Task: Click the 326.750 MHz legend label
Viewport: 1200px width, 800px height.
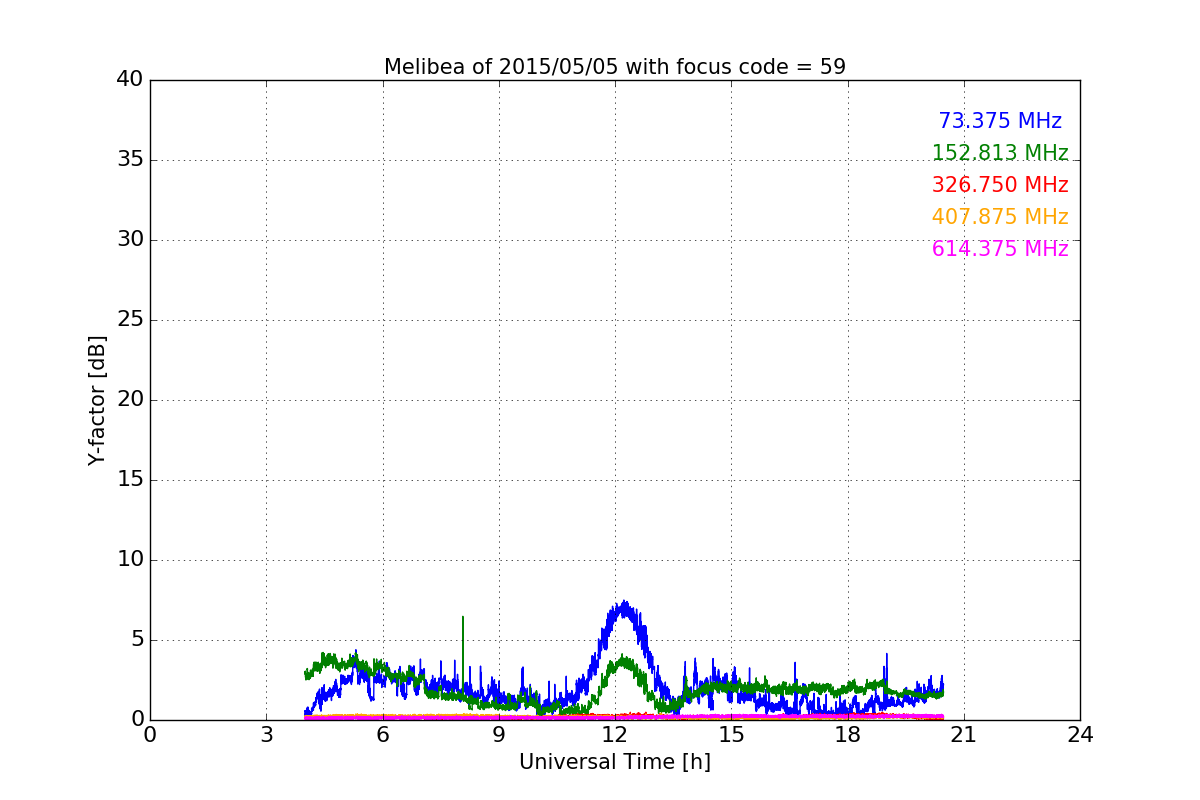Action: tap(1000, 185)
